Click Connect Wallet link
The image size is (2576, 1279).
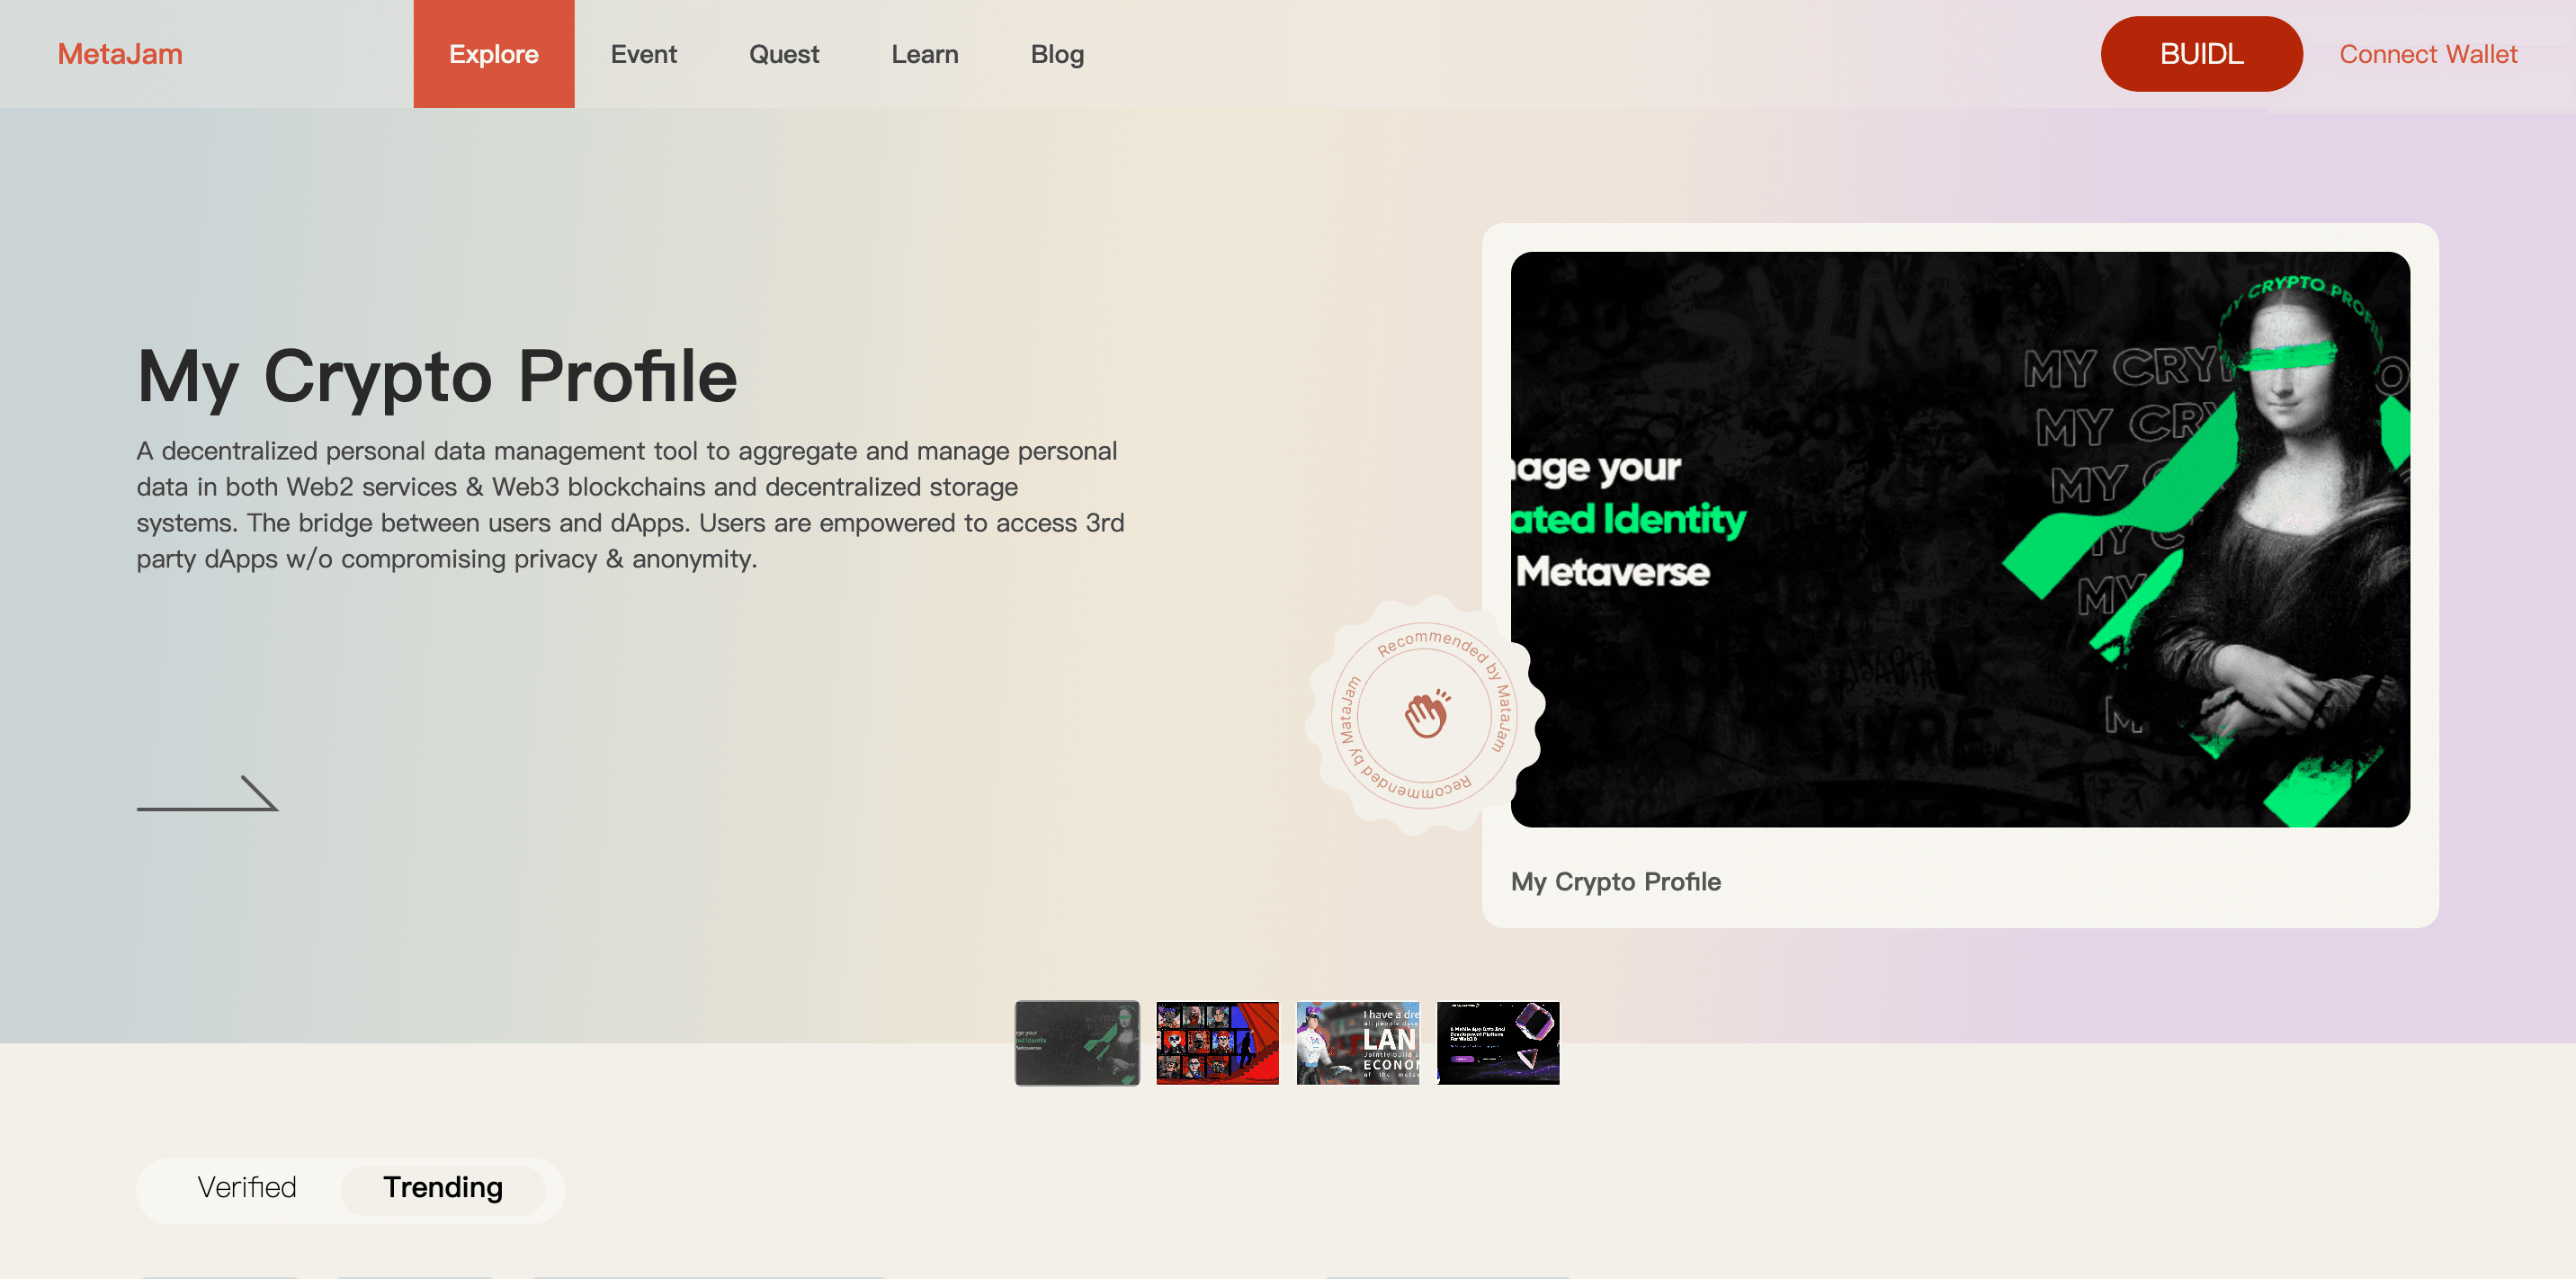2428,54
